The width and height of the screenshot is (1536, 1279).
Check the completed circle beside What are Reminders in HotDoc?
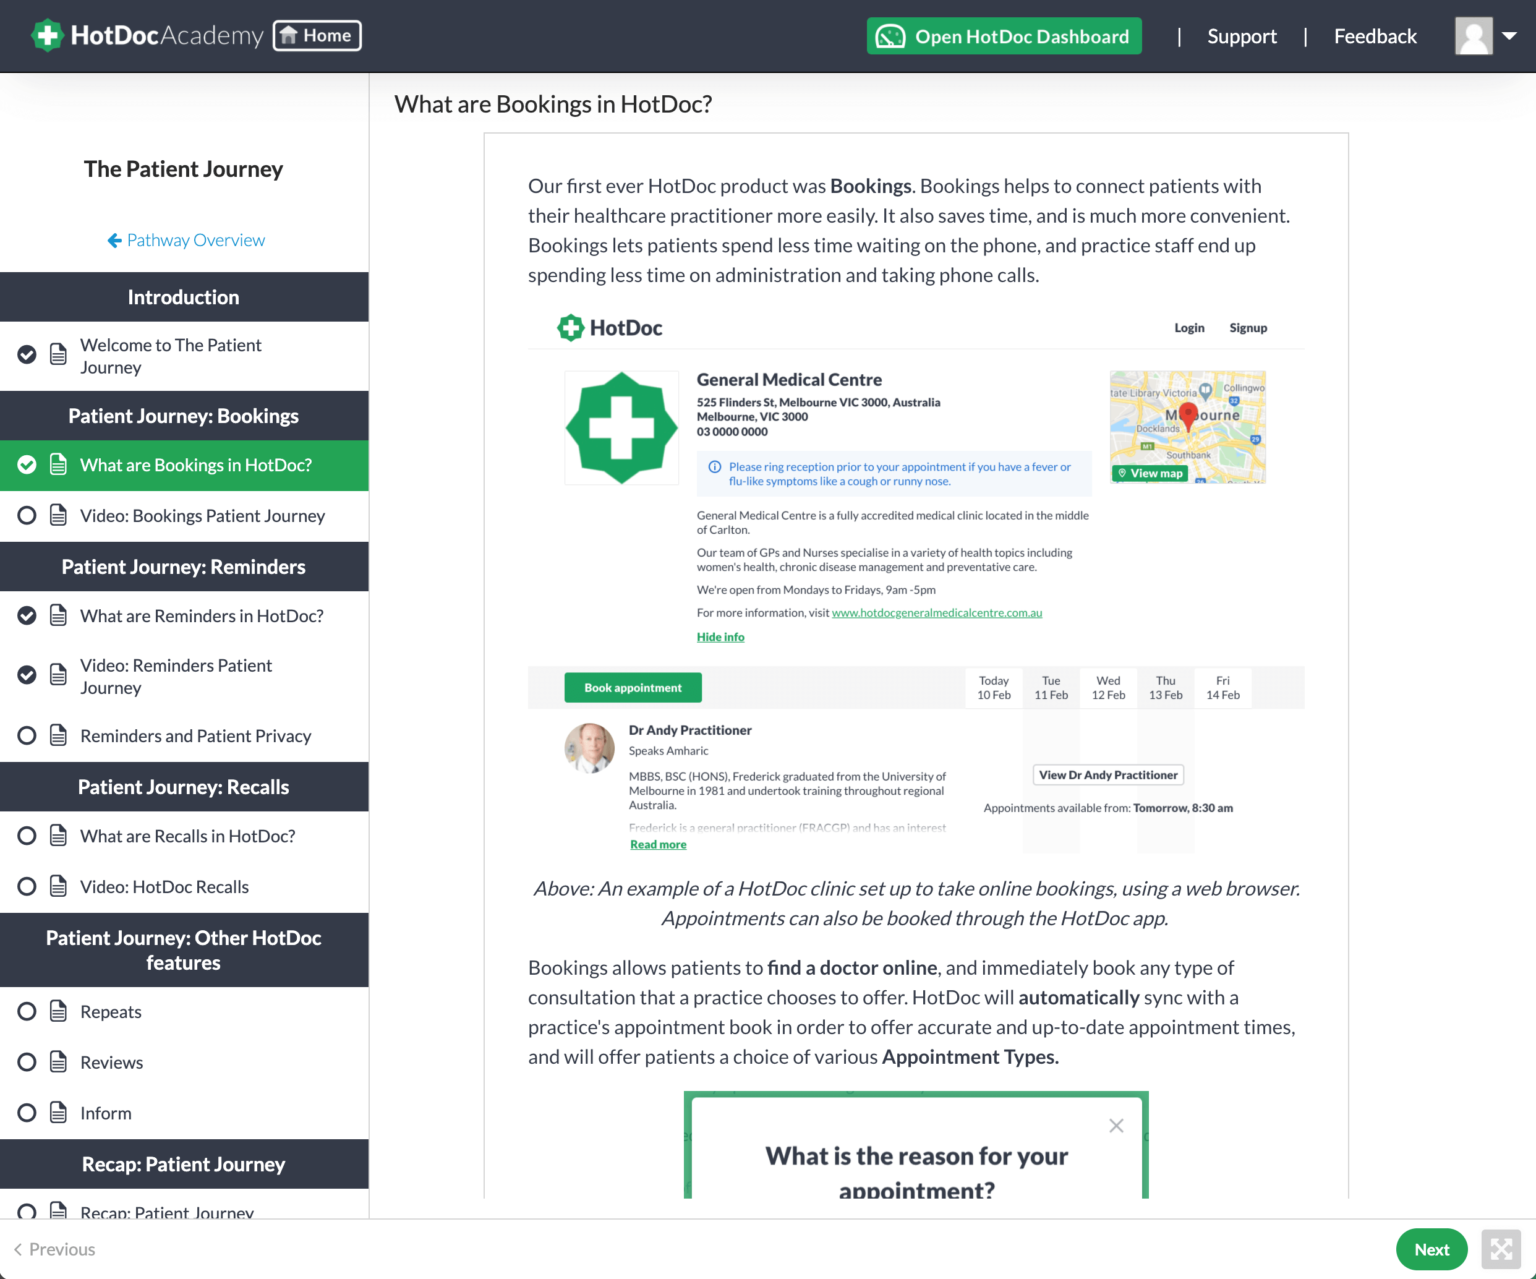[x=27, y=615]
